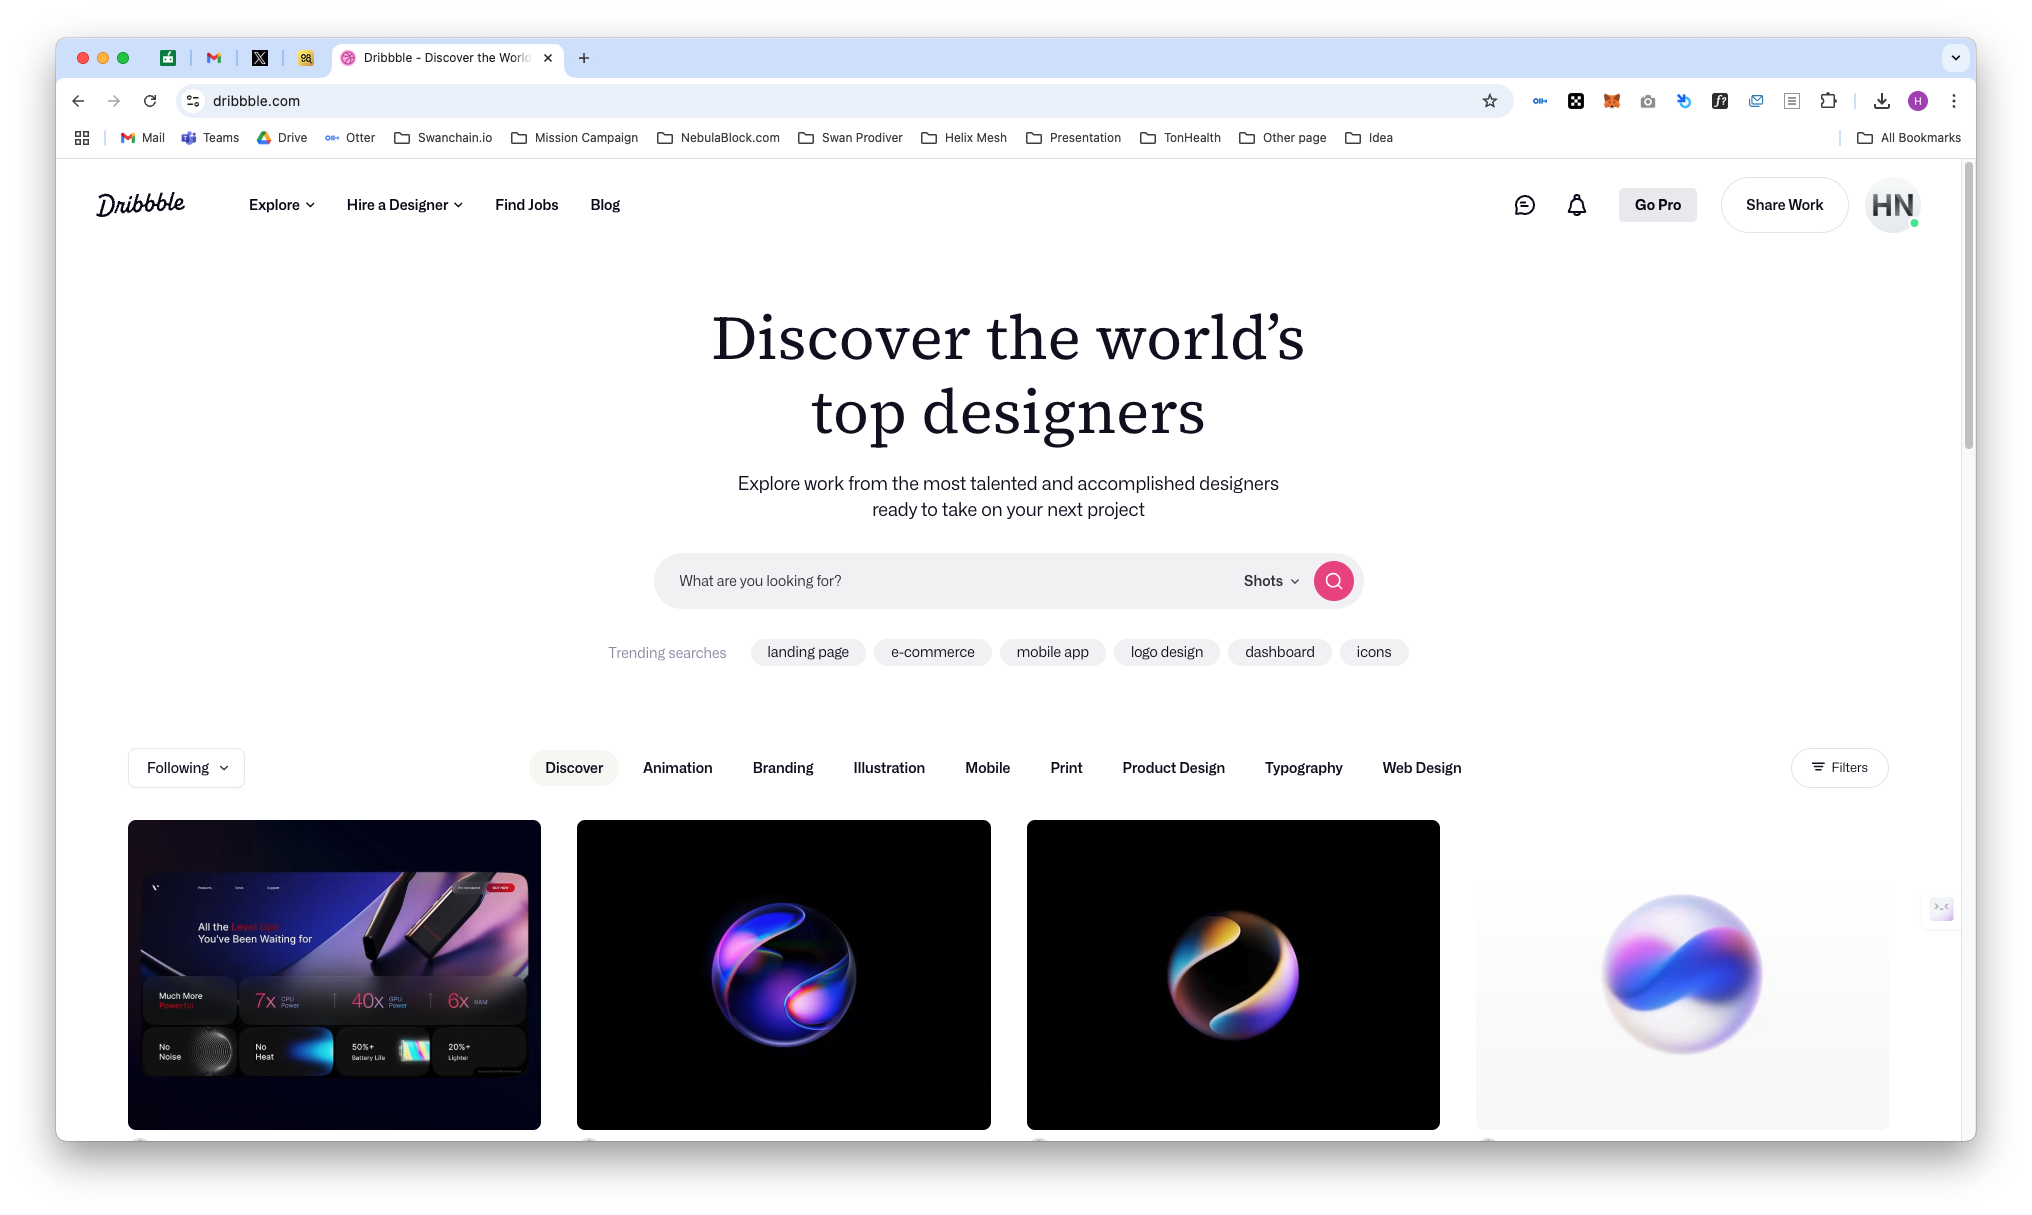Open the Chrome extensions puzzle icon
2032x1215 pixels.
(x=1828, y=101)
